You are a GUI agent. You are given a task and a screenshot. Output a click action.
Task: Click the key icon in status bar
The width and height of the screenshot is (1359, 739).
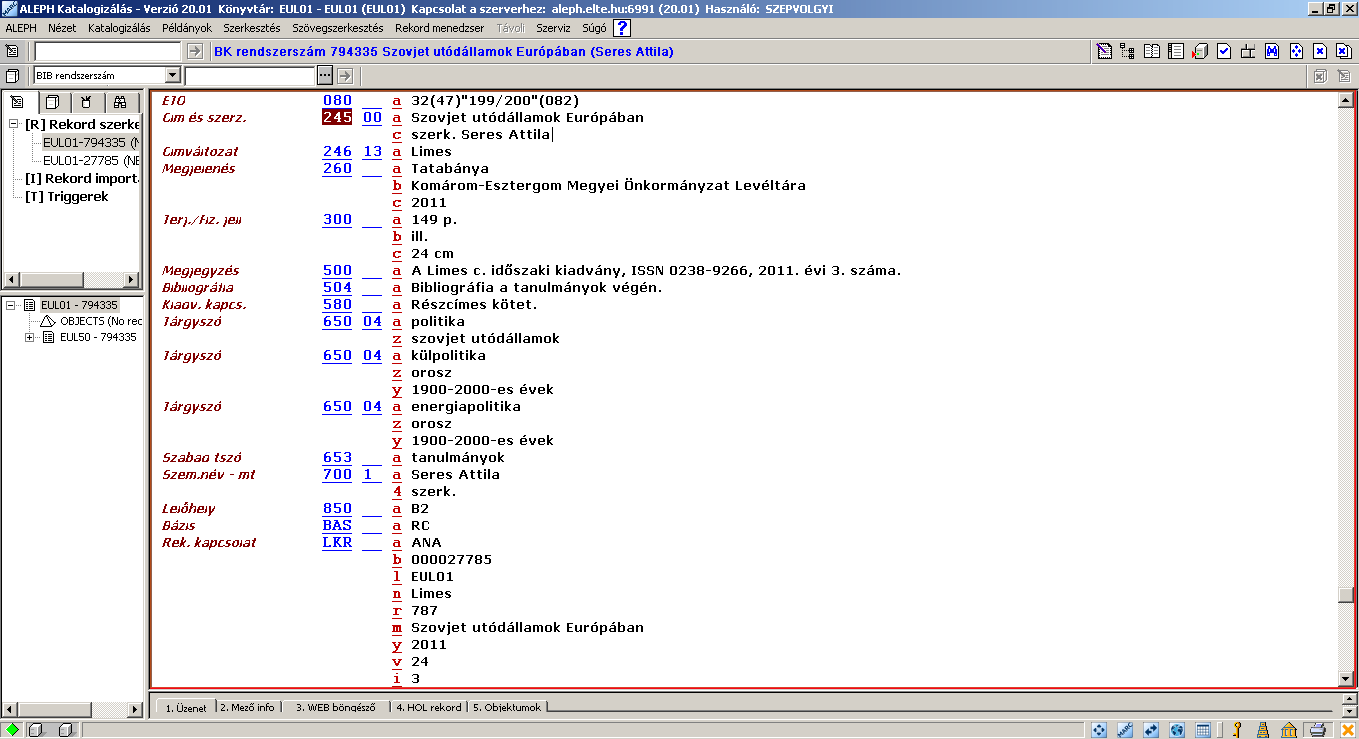tap(1237, 730)
